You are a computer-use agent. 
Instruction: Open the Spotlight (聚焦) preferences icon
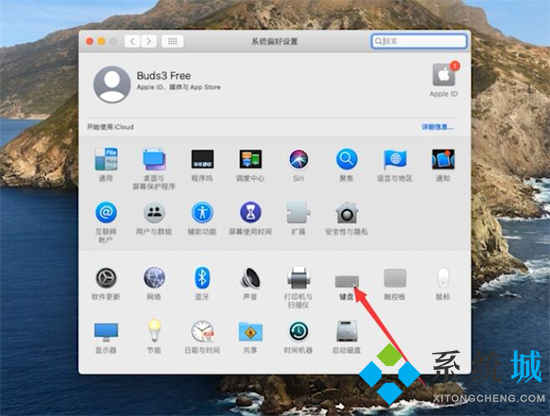pos(347,159)
